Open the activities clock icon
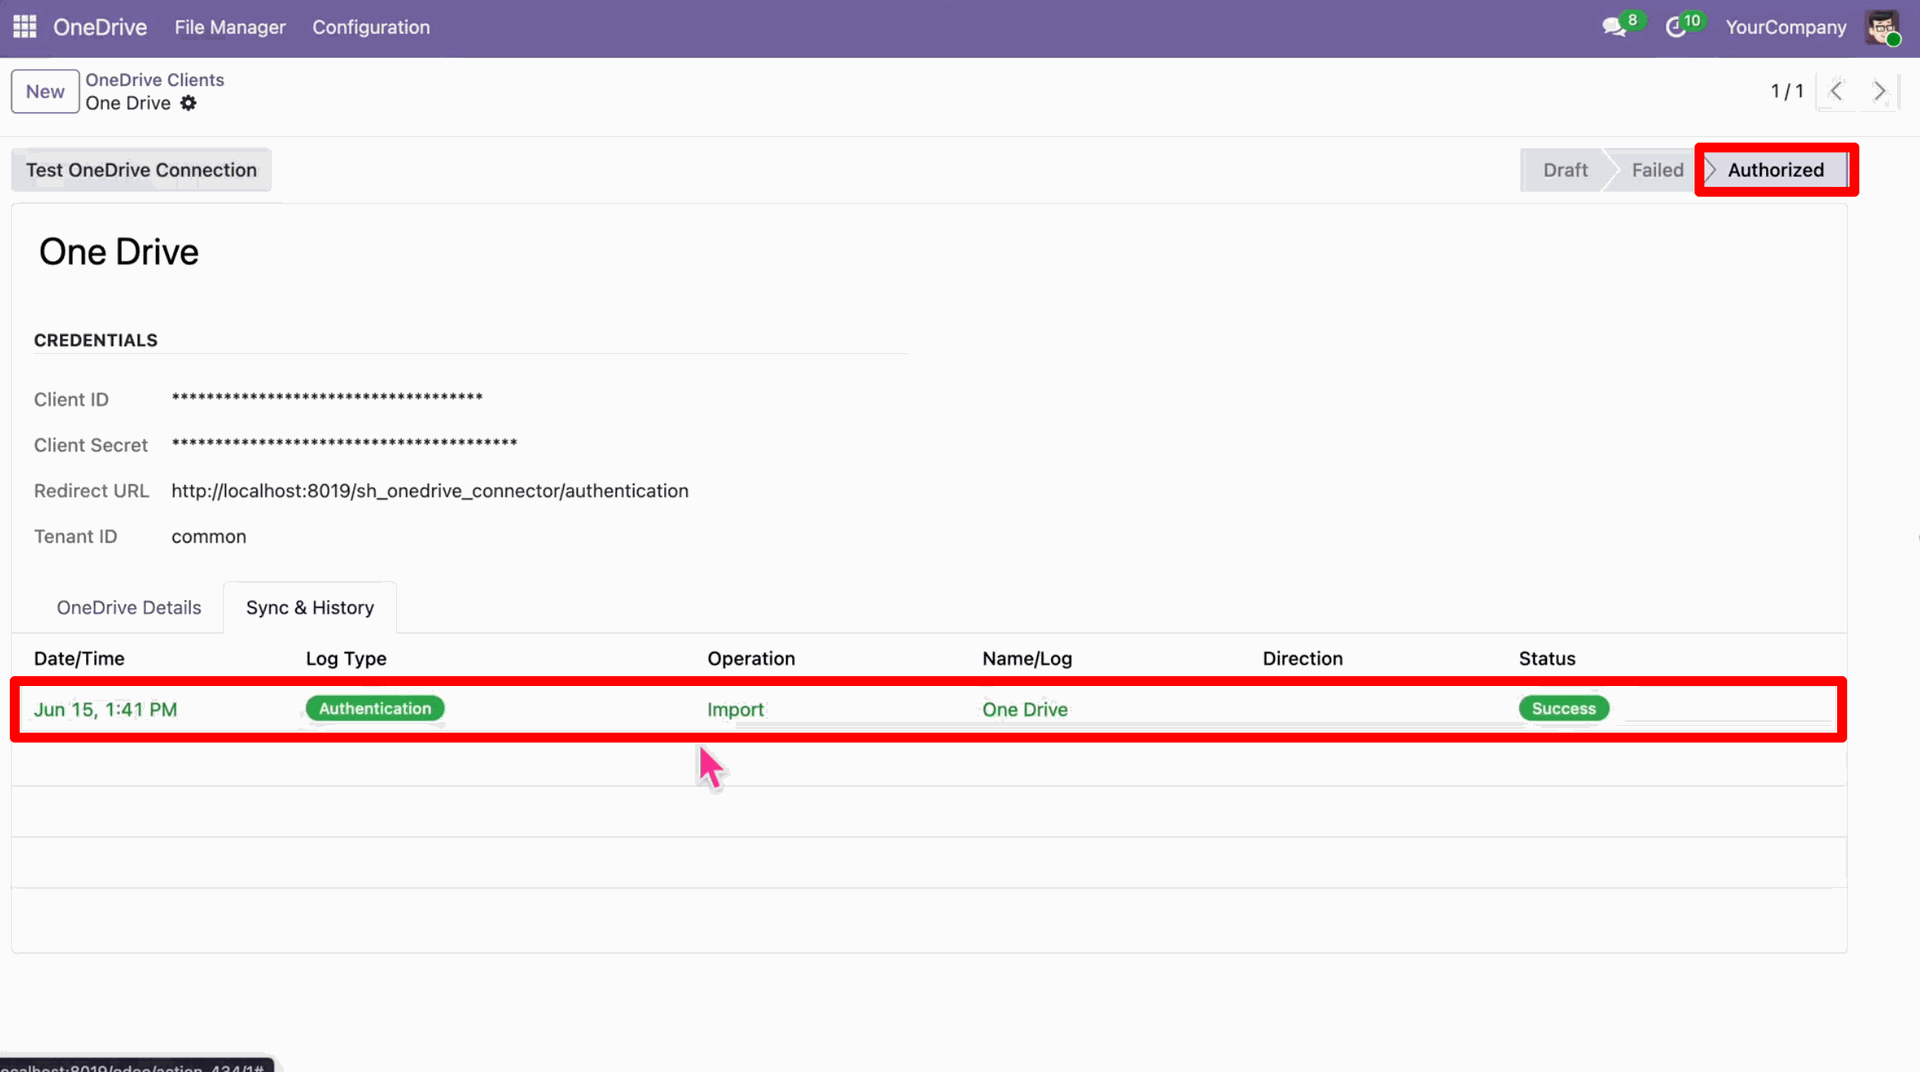This screenshot has width=1920, height=1072. pyautogui.click(x=1676, y=27)
